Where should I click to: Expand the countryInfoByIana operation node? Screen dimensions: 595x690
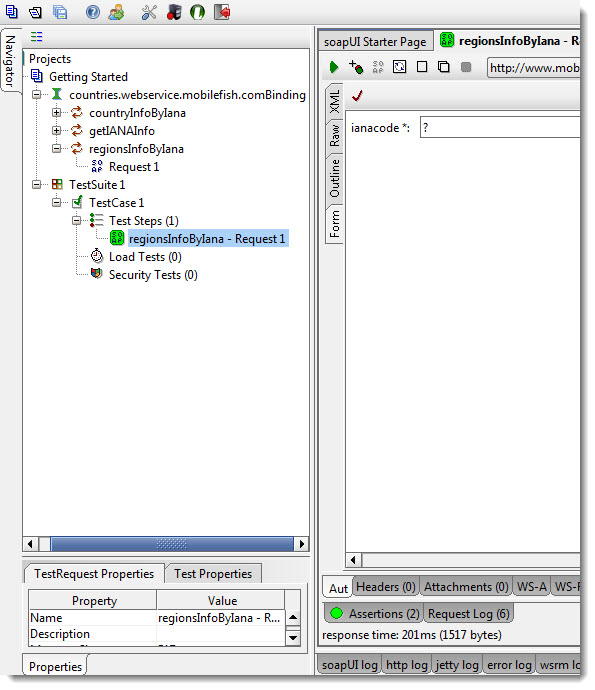point(56,113)
